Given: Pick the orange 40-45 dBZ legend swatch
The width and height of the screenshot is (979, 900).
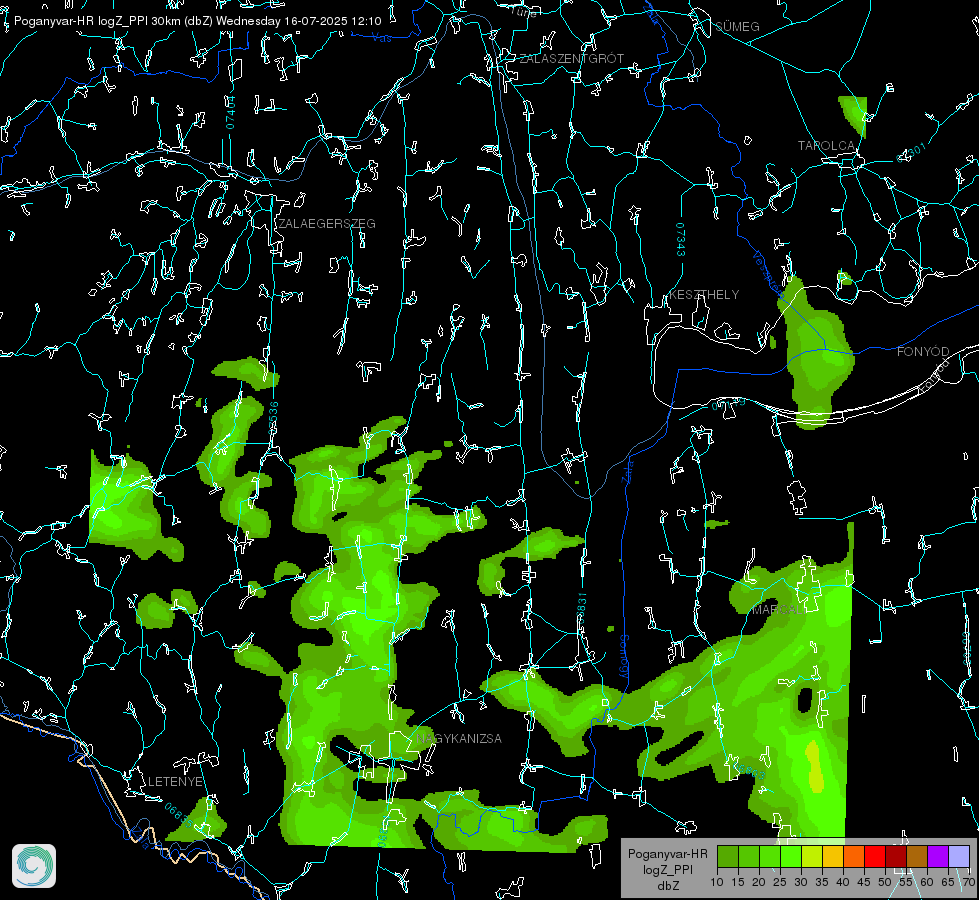Looking at the screenshot, I should click(854, 856).
